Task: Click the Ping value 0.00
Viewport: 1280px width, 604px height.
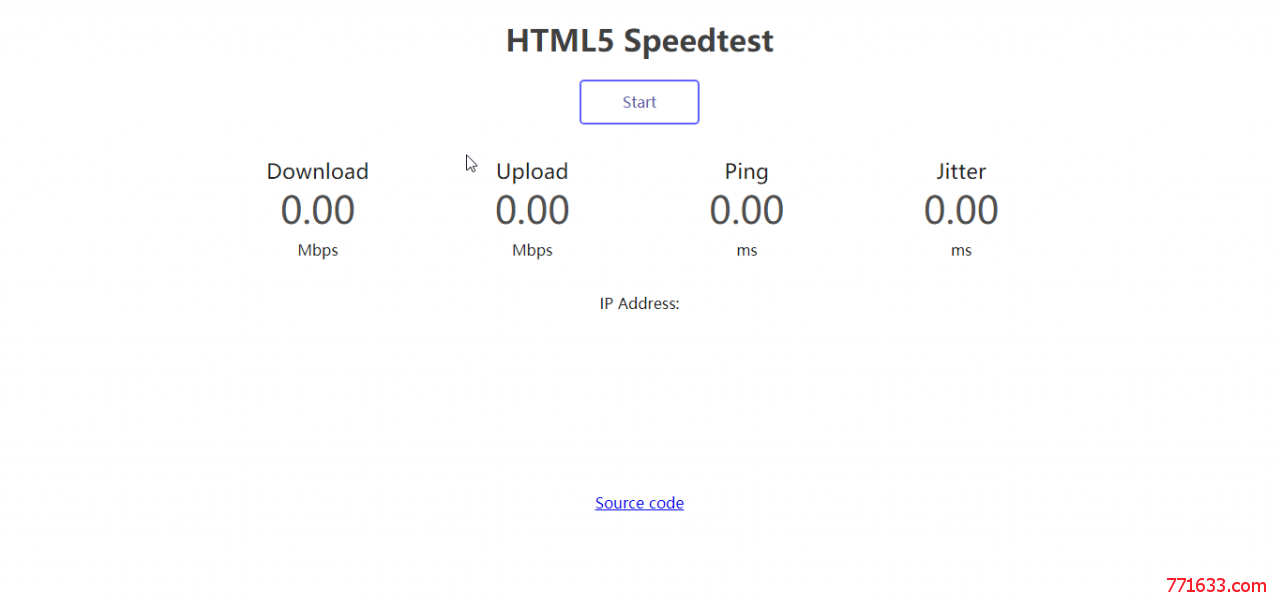Action: point(747,211)
